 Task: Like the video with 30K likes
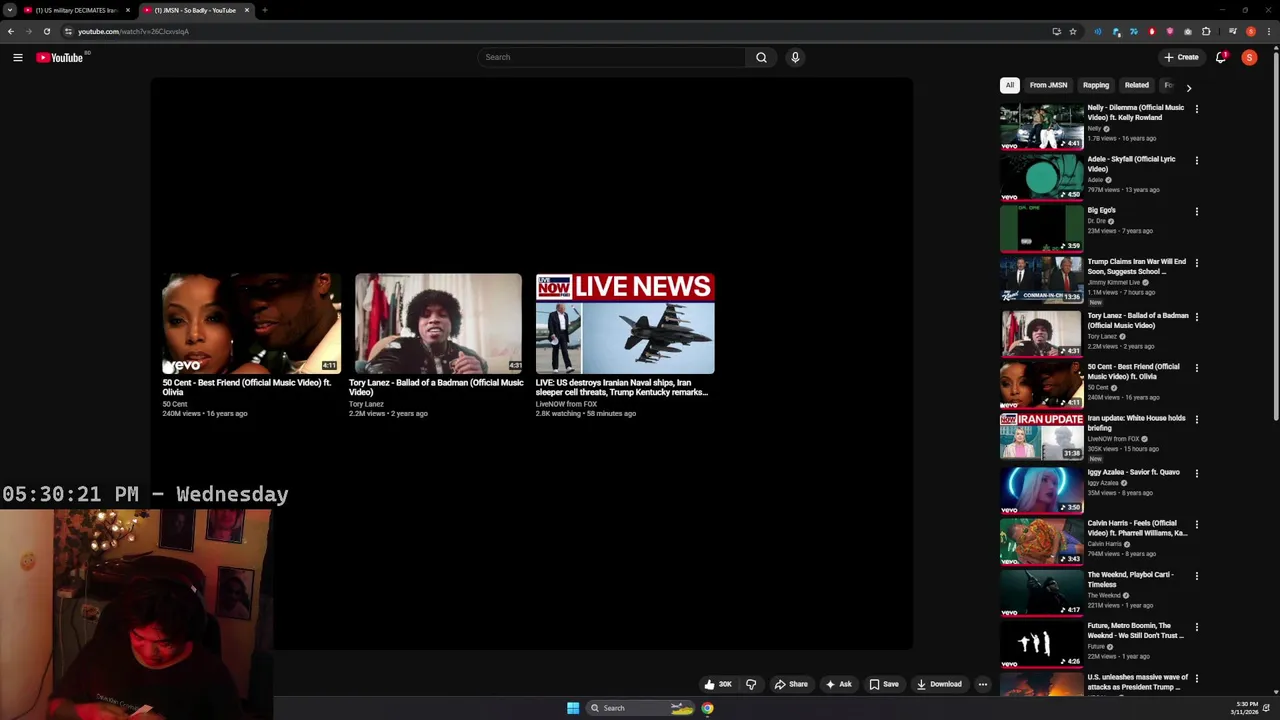coord(718,684)
